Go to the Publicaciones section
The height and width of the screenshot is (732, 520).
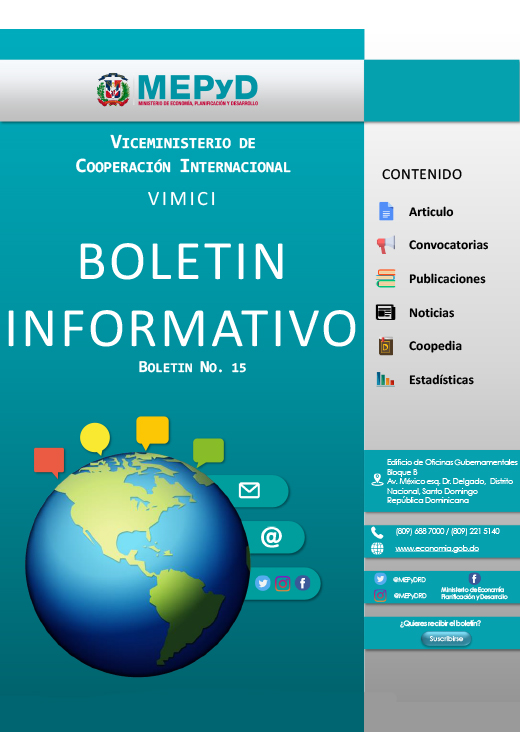coord(447,279)
